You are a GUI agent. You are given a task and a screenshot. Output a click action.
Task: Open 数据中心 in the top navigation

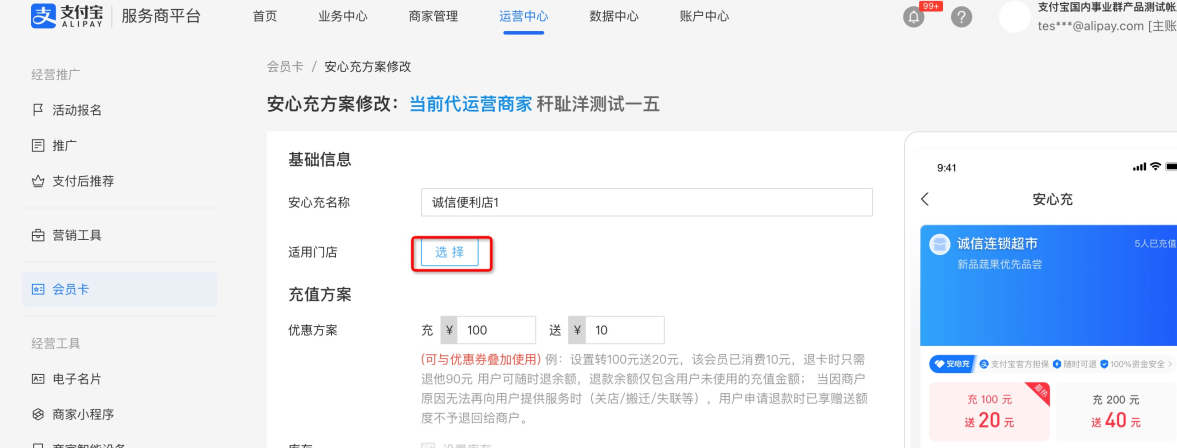click(614, 17)
